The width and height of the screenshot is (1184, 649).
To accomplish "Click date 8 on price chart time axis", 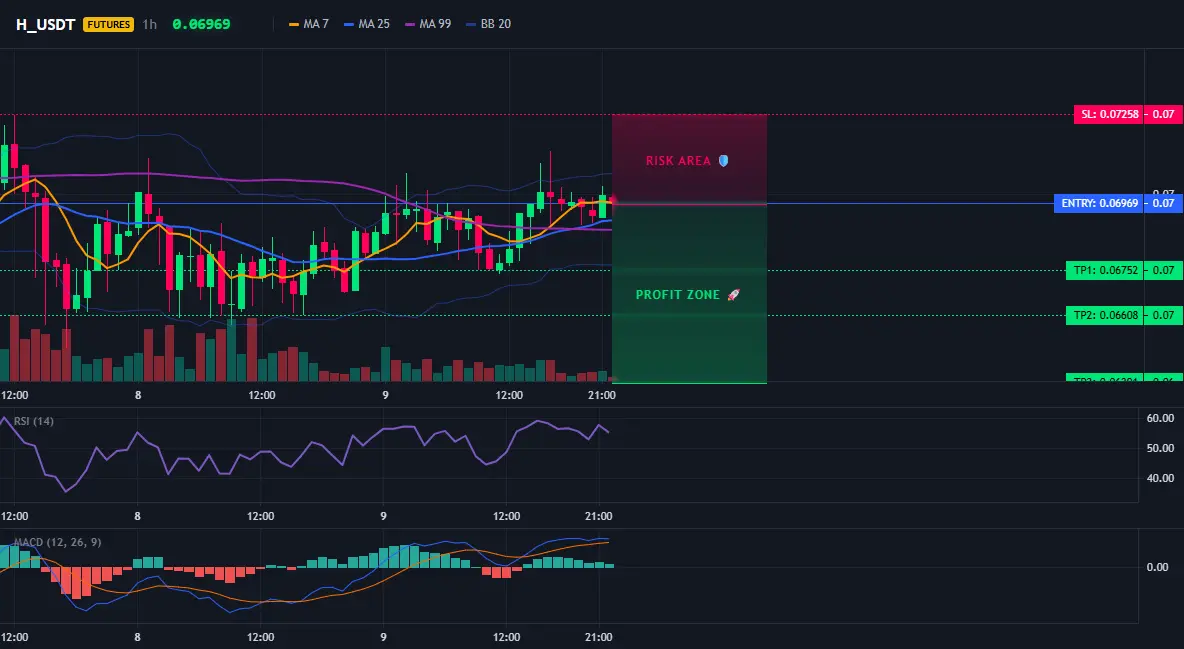I will [x=137, y=395].
